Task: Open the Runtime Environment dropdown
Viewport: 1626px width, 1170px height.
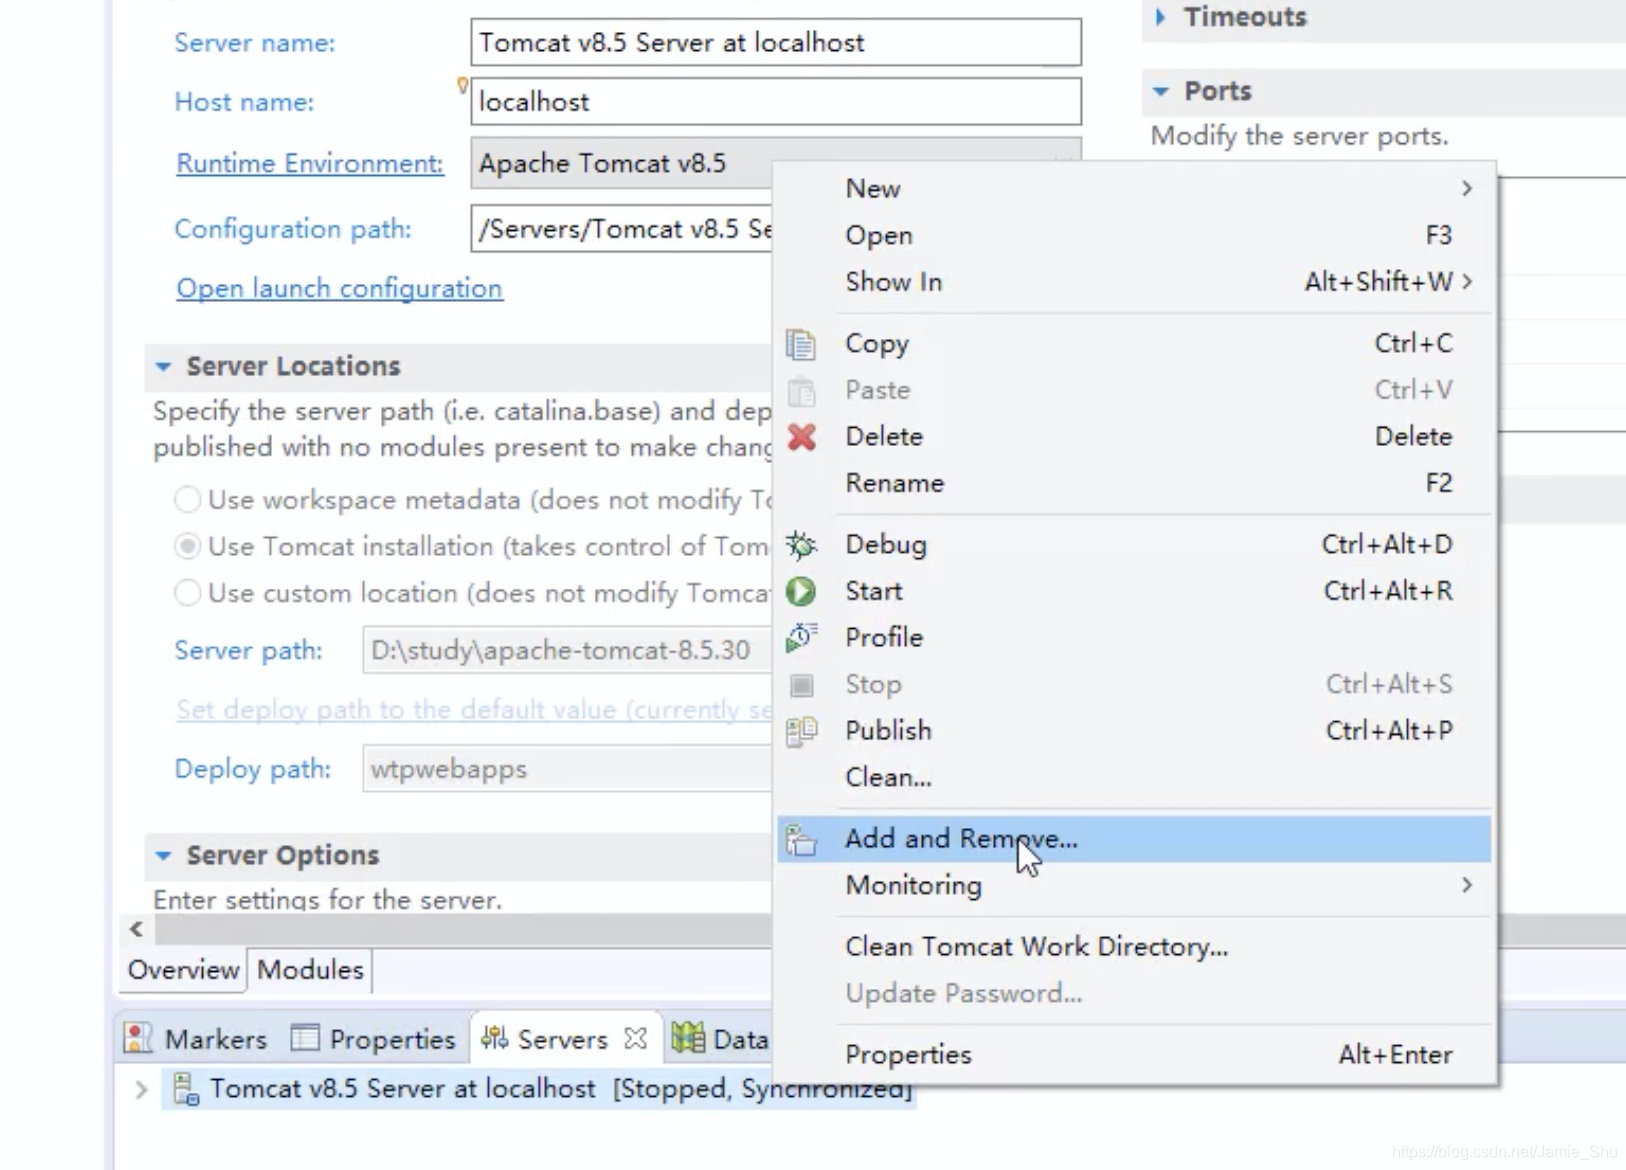Action: pos(775,163)
